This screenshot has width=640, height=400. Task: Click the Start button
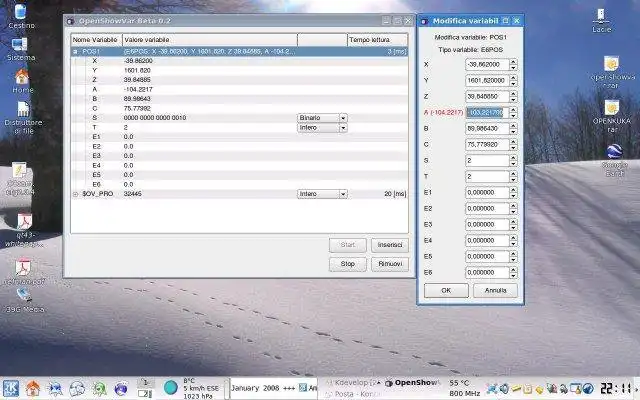coord(348,245)
